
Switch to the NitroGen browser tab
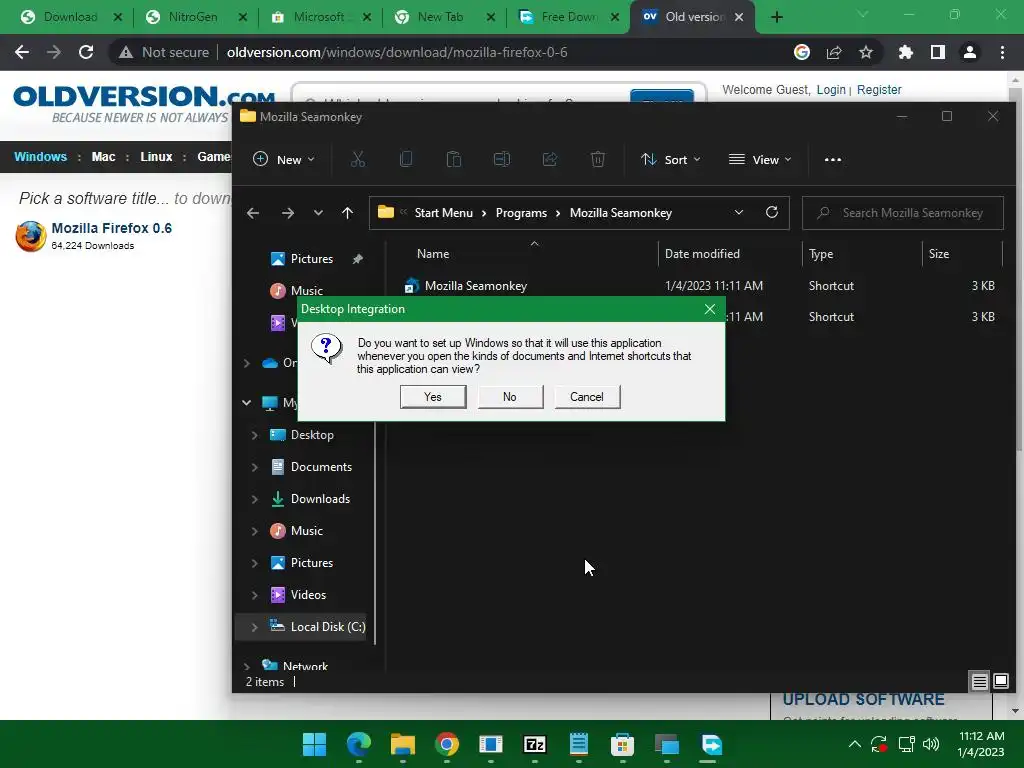point(193,17)
